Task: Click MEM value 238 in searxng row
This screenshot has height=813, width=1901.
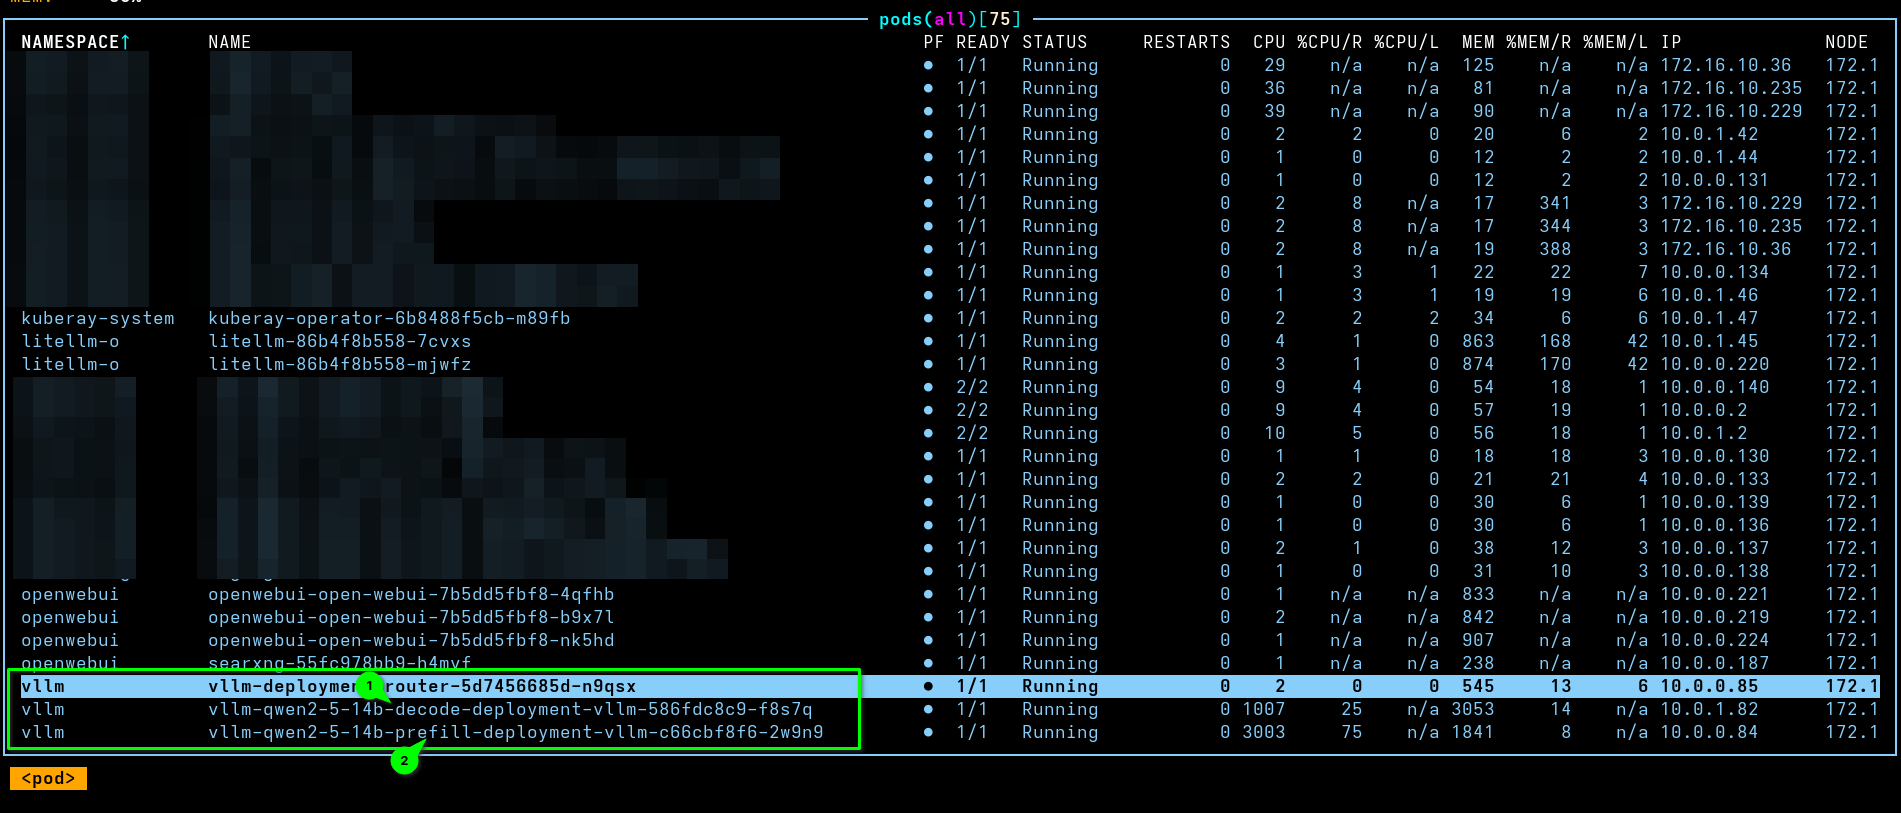Action: click(1478, 663)
